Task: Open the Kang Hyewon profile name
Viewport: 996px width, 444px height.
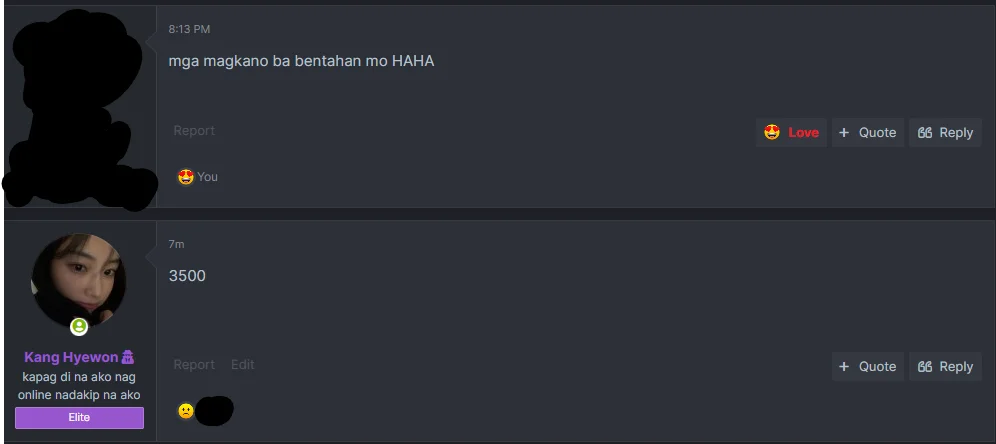Action: (x=71, y=357)
